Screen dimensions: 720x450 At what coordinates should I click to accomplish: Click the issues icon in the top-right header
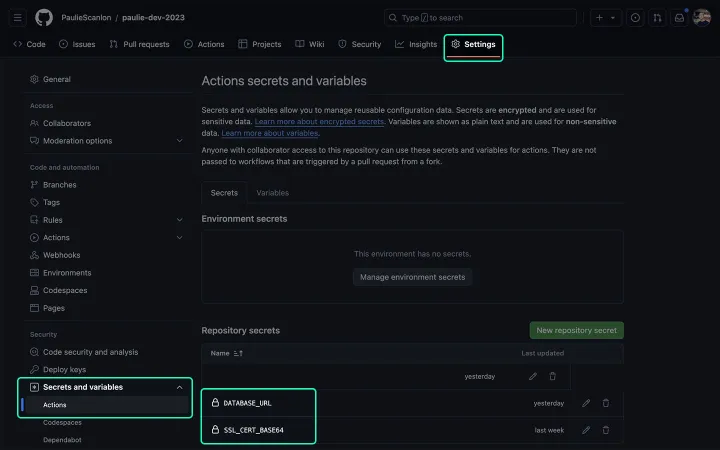(635, 18)
